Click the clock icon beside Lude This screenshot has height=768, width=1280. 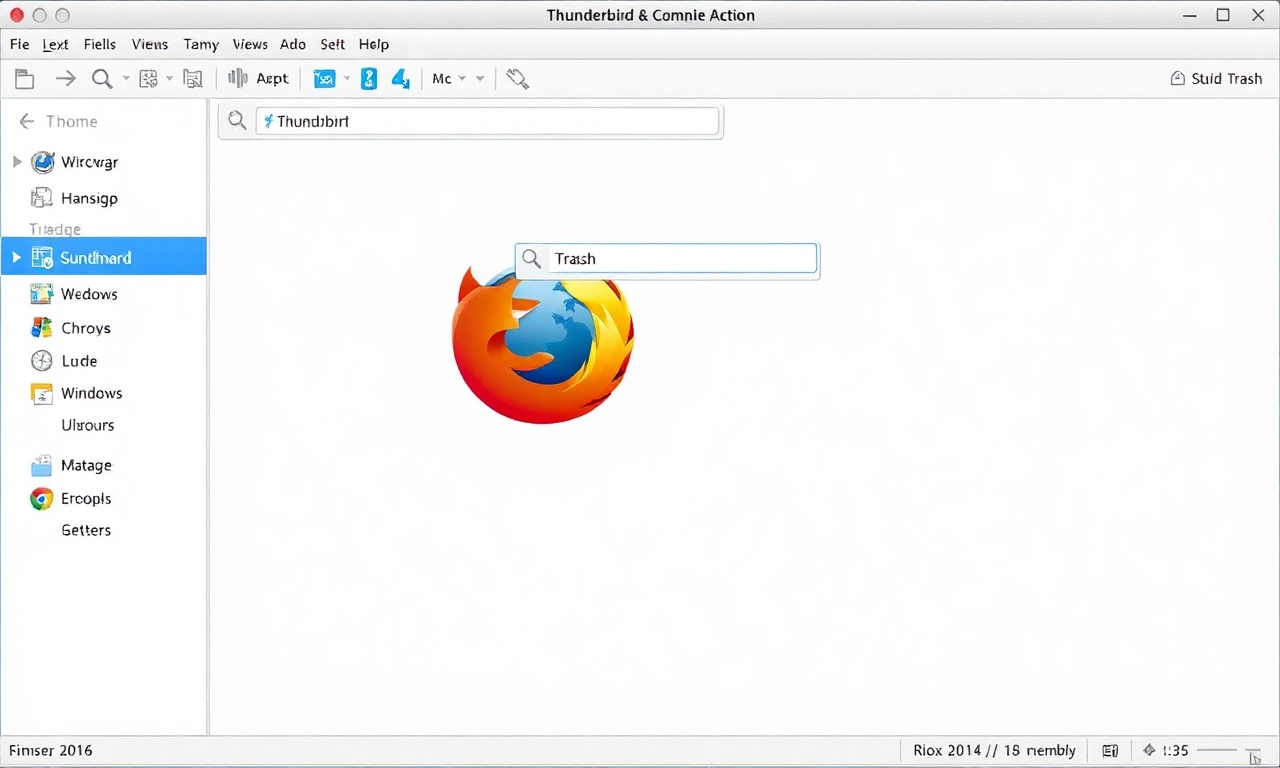point(42,361)
